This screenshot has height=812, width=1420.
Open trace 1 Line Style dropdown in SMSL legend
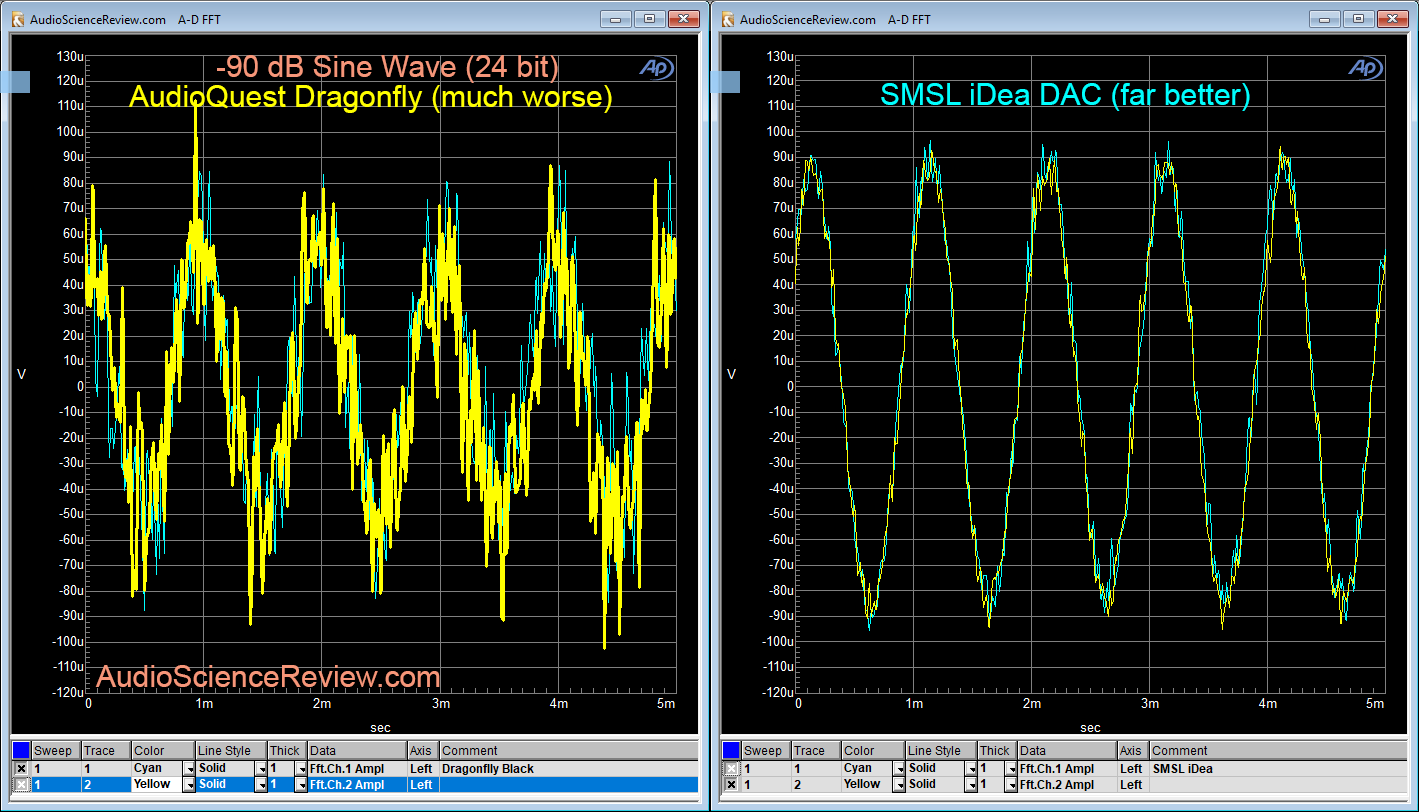pos(970,769)
